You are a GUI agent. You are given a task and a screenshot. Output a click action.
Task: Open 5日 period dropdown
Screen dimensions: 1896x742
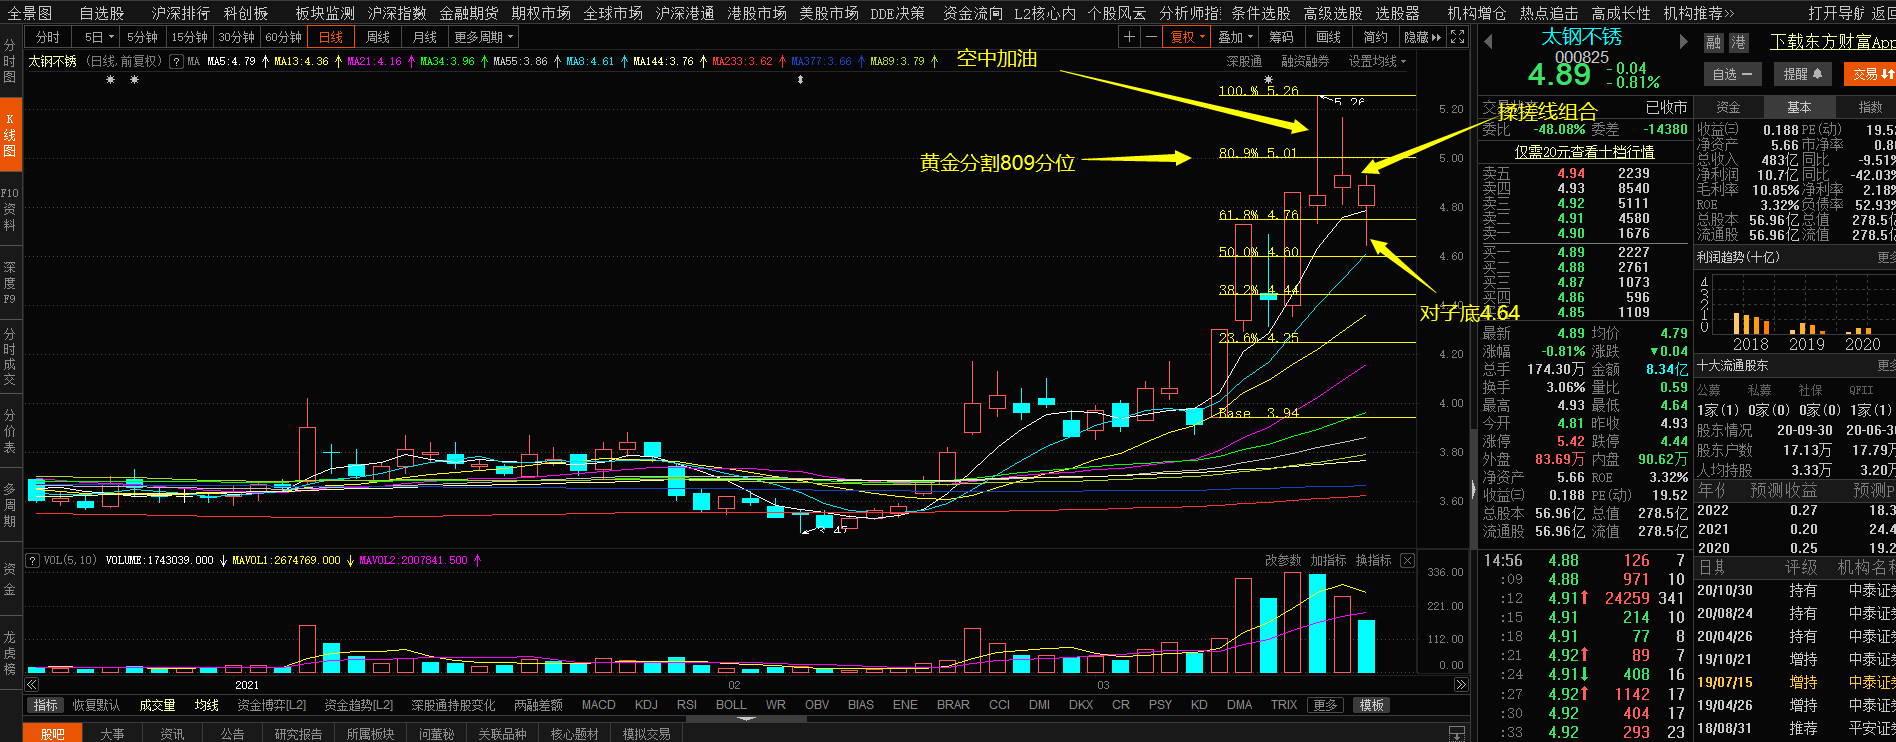click(99, 37)
